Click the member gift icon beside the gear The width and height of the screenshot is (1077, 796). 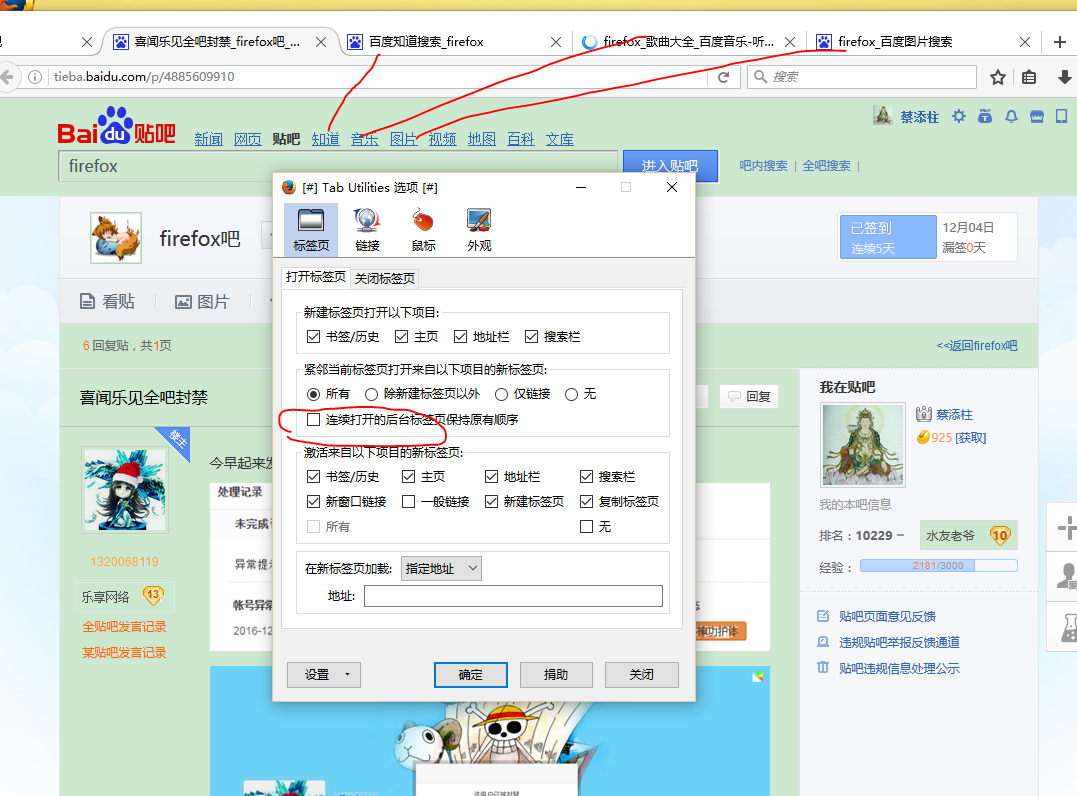pos(985,116)
